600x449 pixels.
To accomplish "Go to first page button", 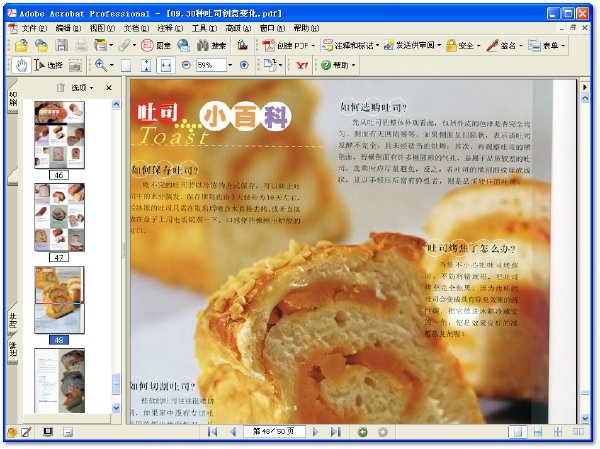I will pyautogui.click(x=212, y=432).
